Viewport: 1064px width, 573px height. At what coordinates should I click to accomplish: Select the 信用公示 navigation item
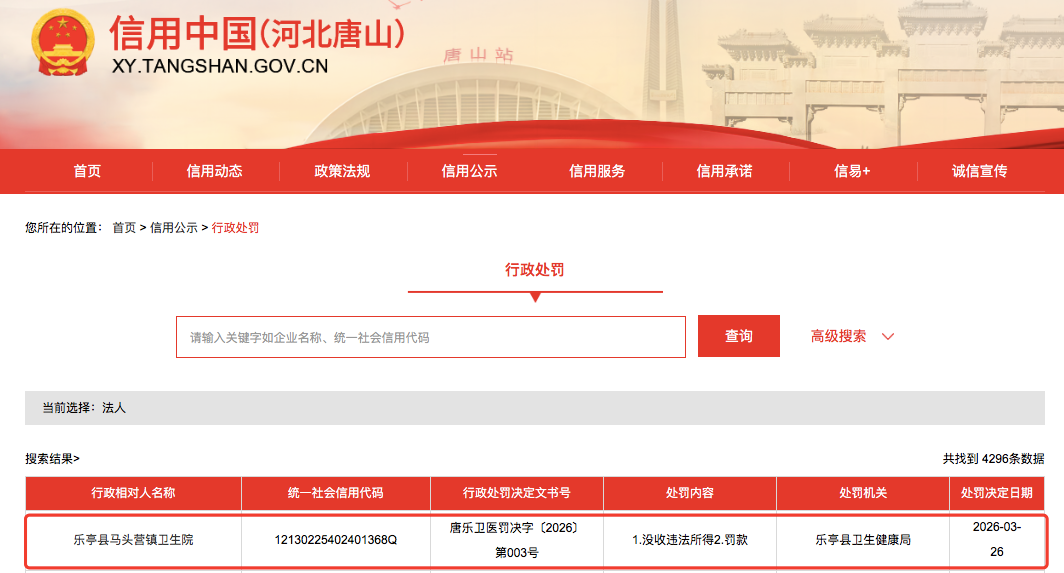(x=469, y=171)
